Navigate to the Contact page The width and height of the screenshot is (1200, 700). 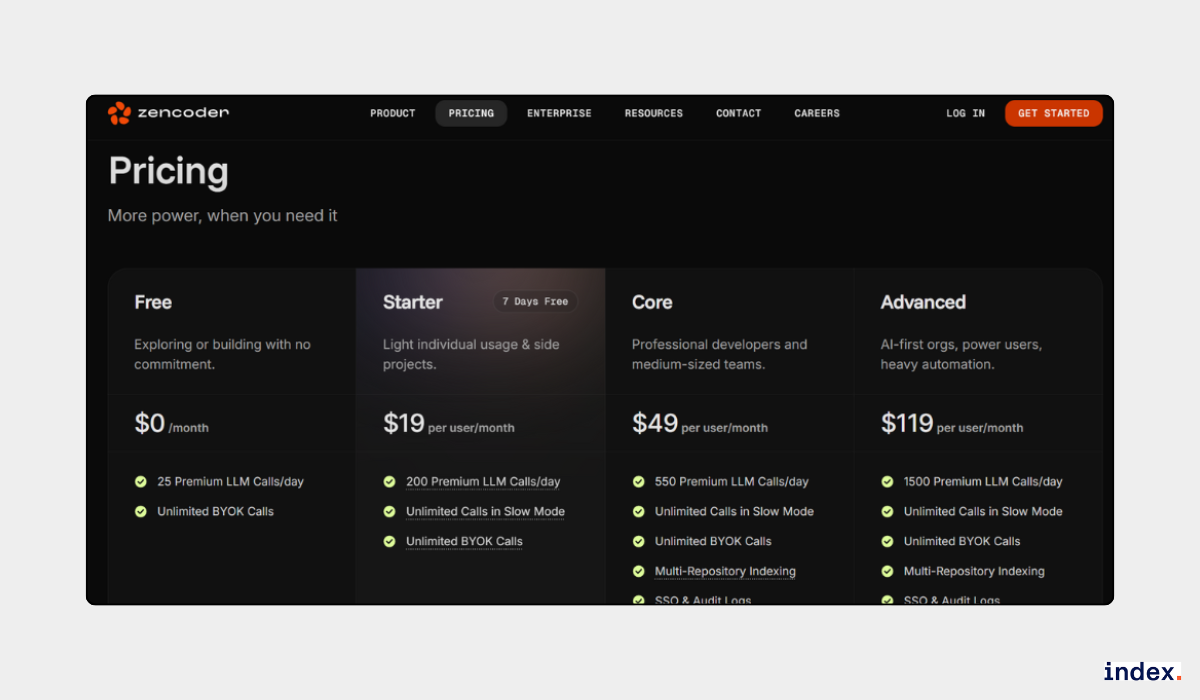pos(738,113)
